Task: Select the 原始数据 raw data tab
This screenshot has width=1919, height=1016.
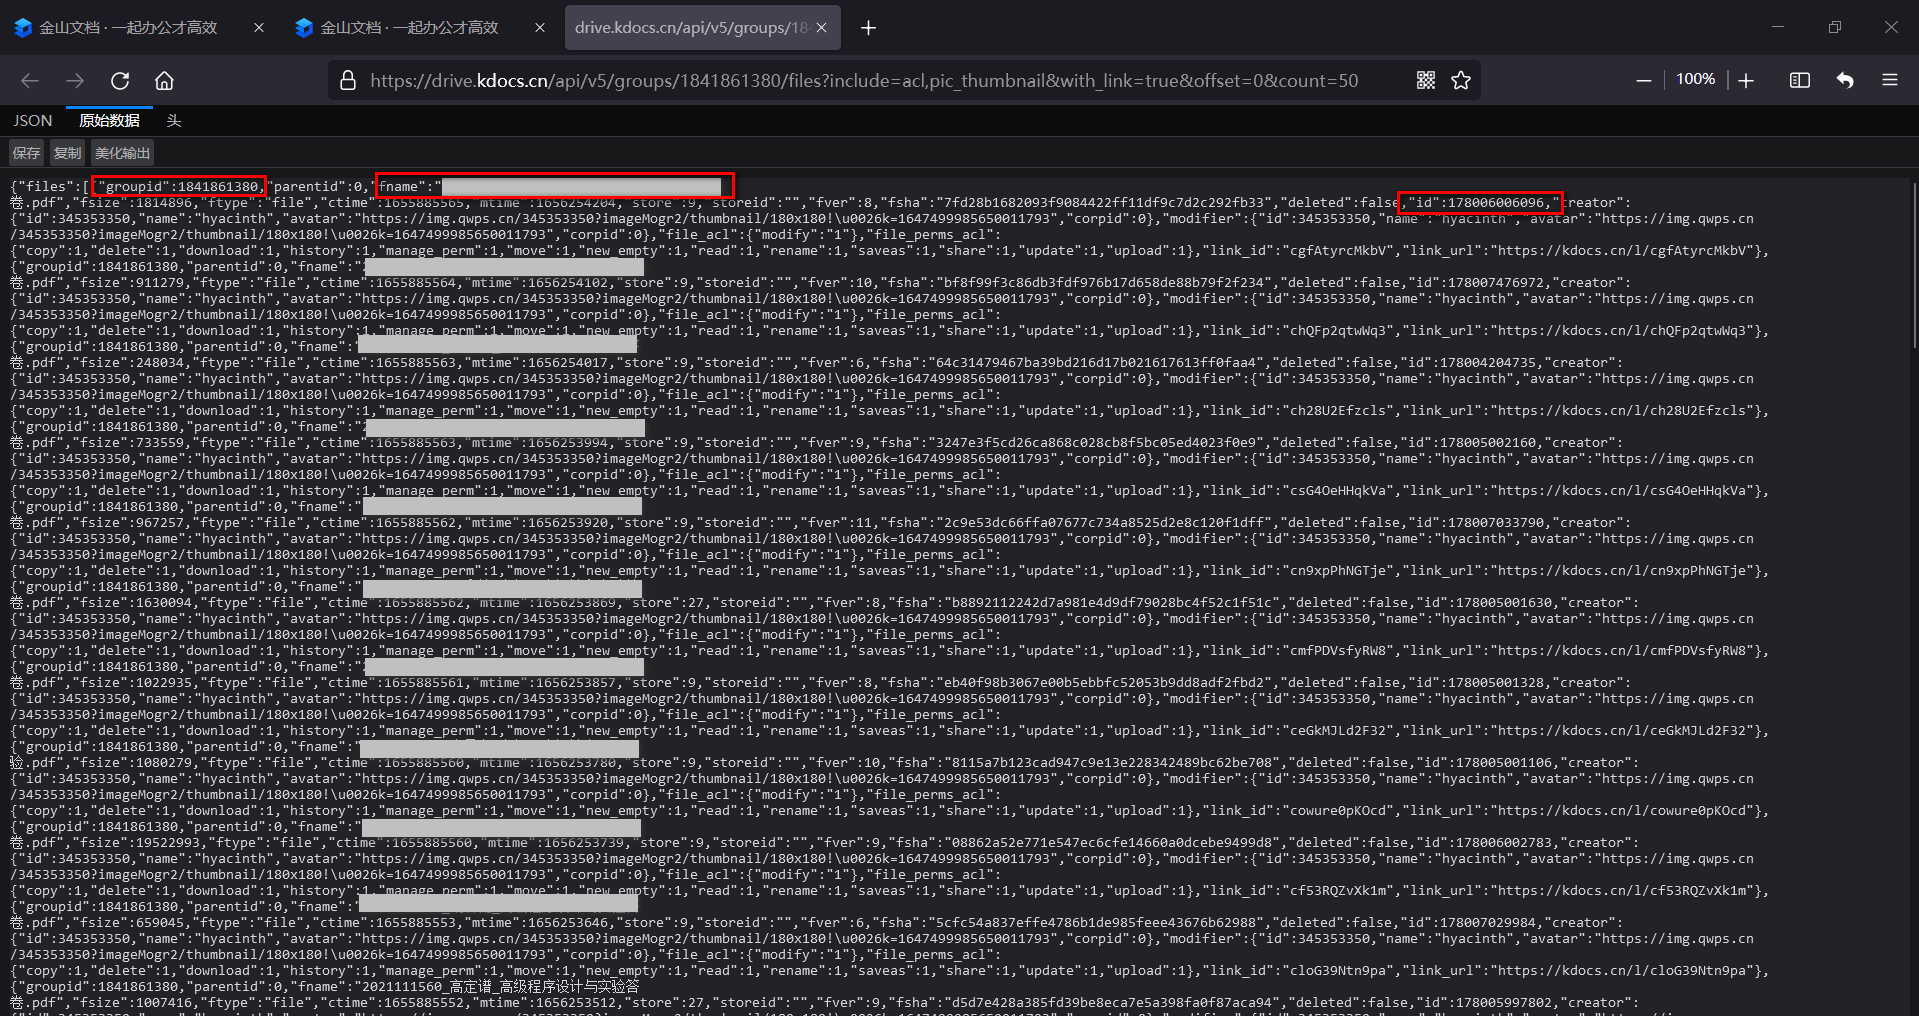Action: 109,121
